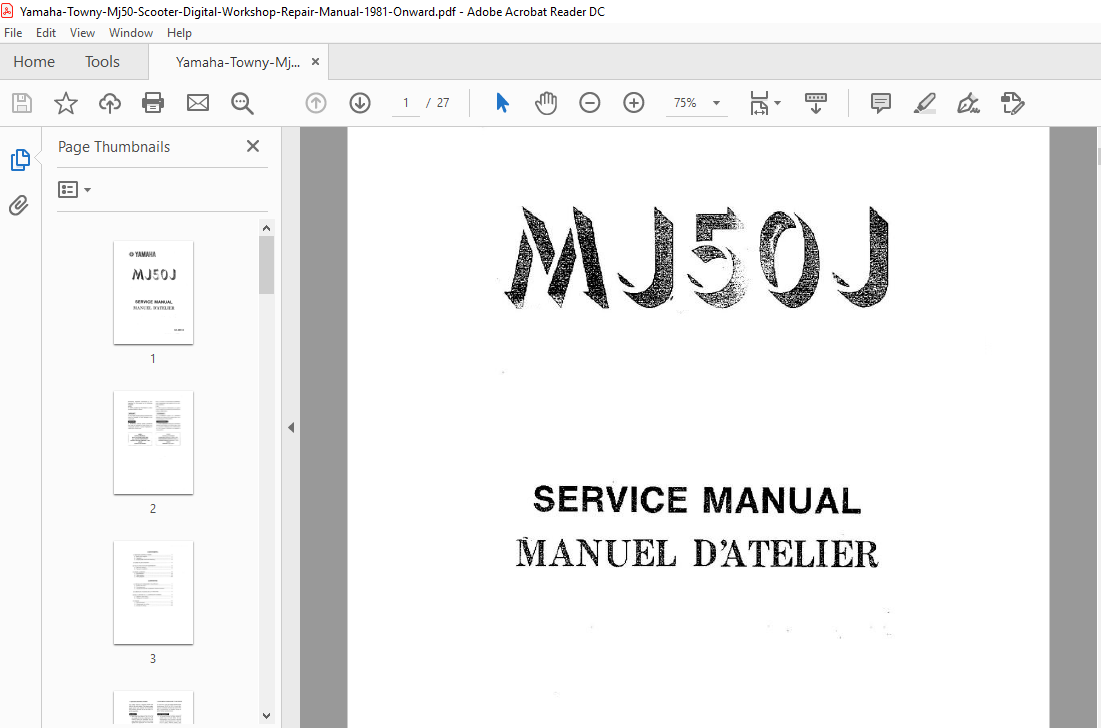Click the total pages '27' text
1101x728 pixels.
coord(443,103)
